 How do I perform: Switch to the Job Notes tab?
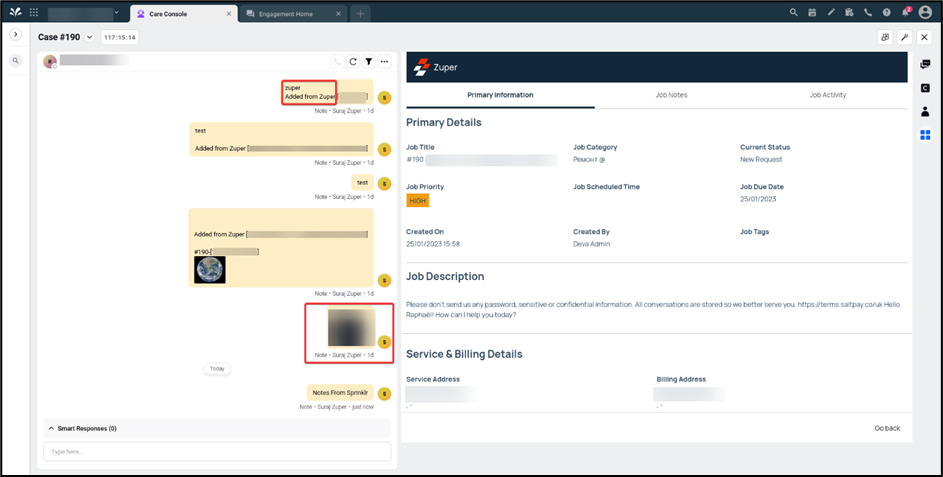click(x=671, y=95)
